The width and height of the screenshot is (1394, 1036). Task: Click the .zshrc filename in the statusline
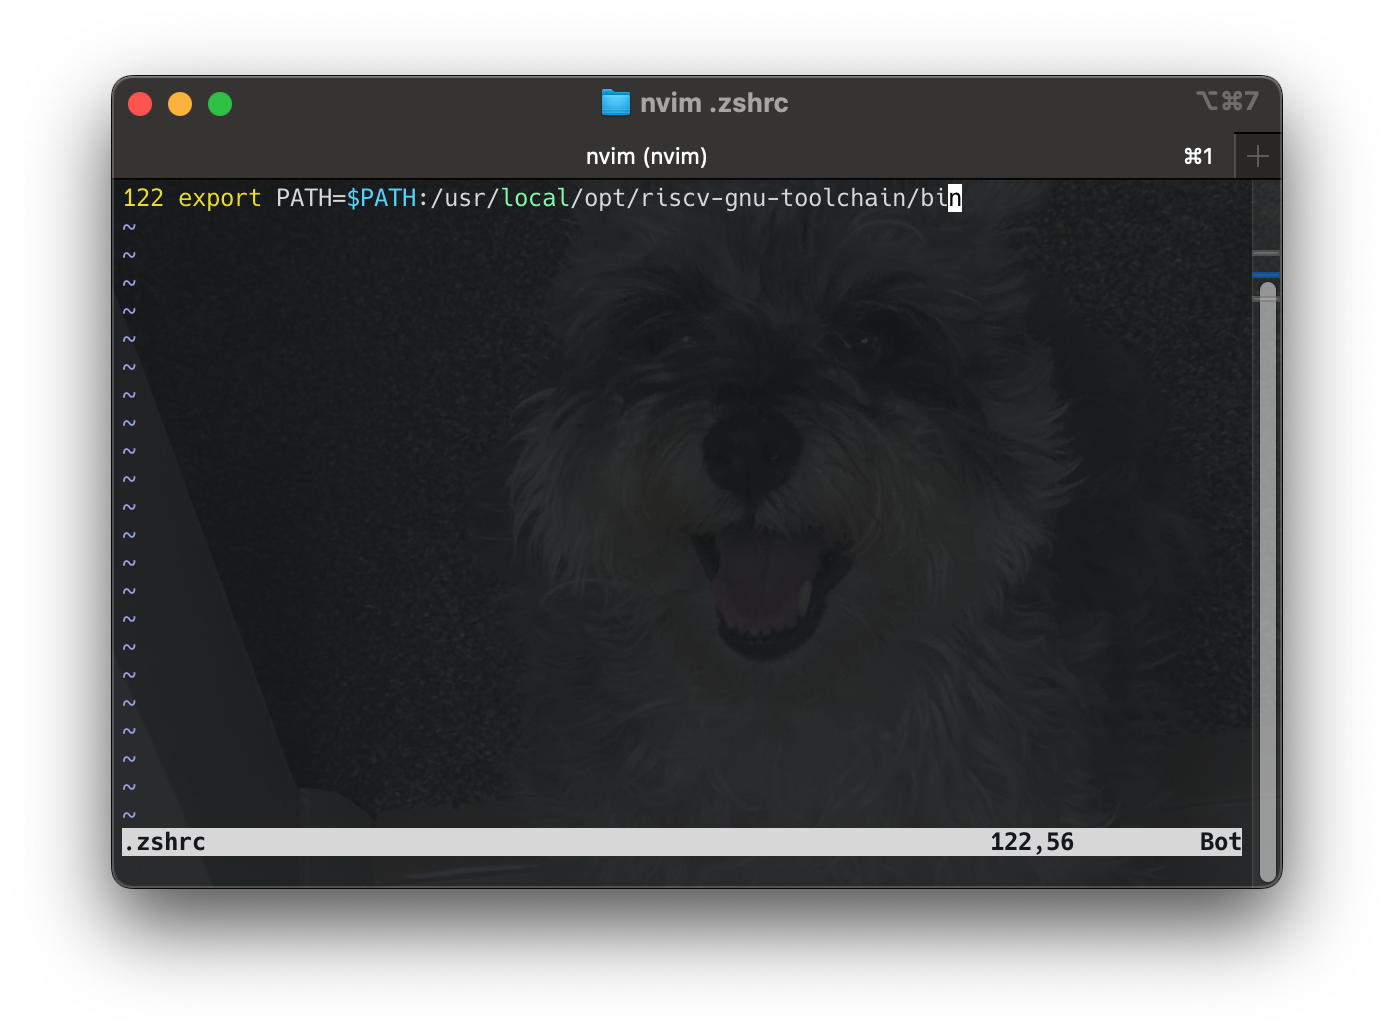[164, 842]
